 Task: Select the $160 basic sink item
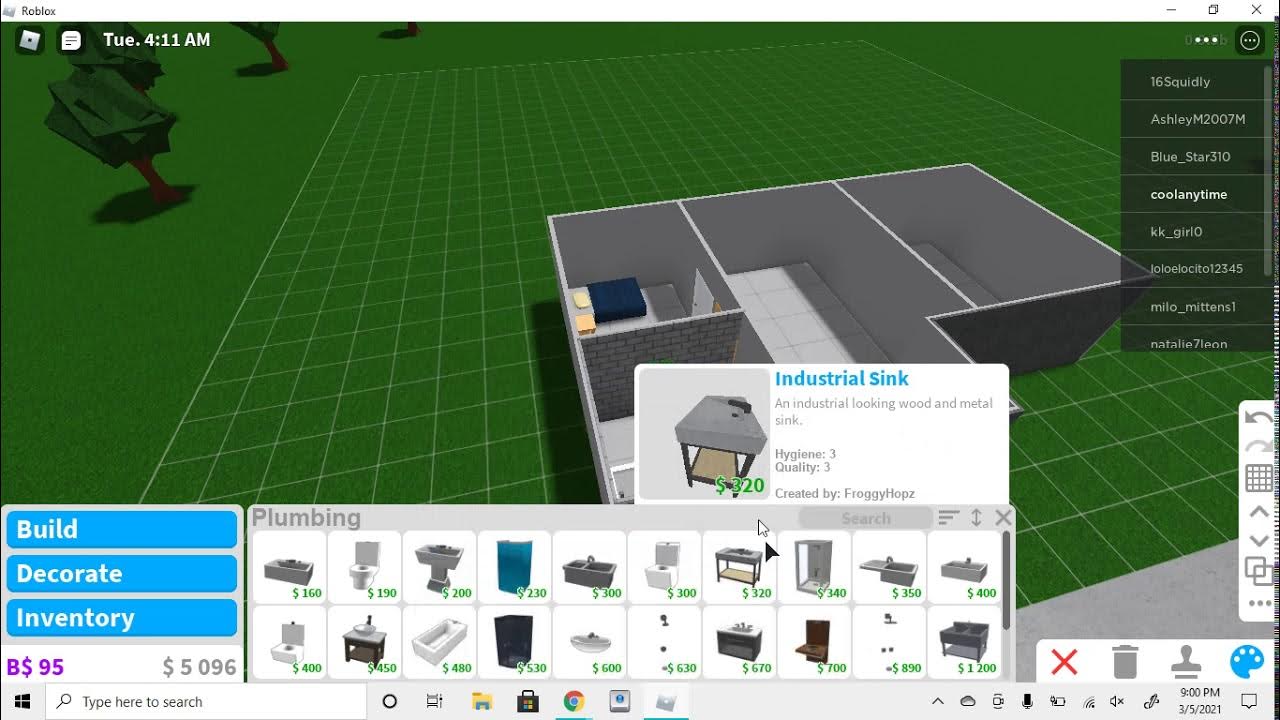[289, 567]
